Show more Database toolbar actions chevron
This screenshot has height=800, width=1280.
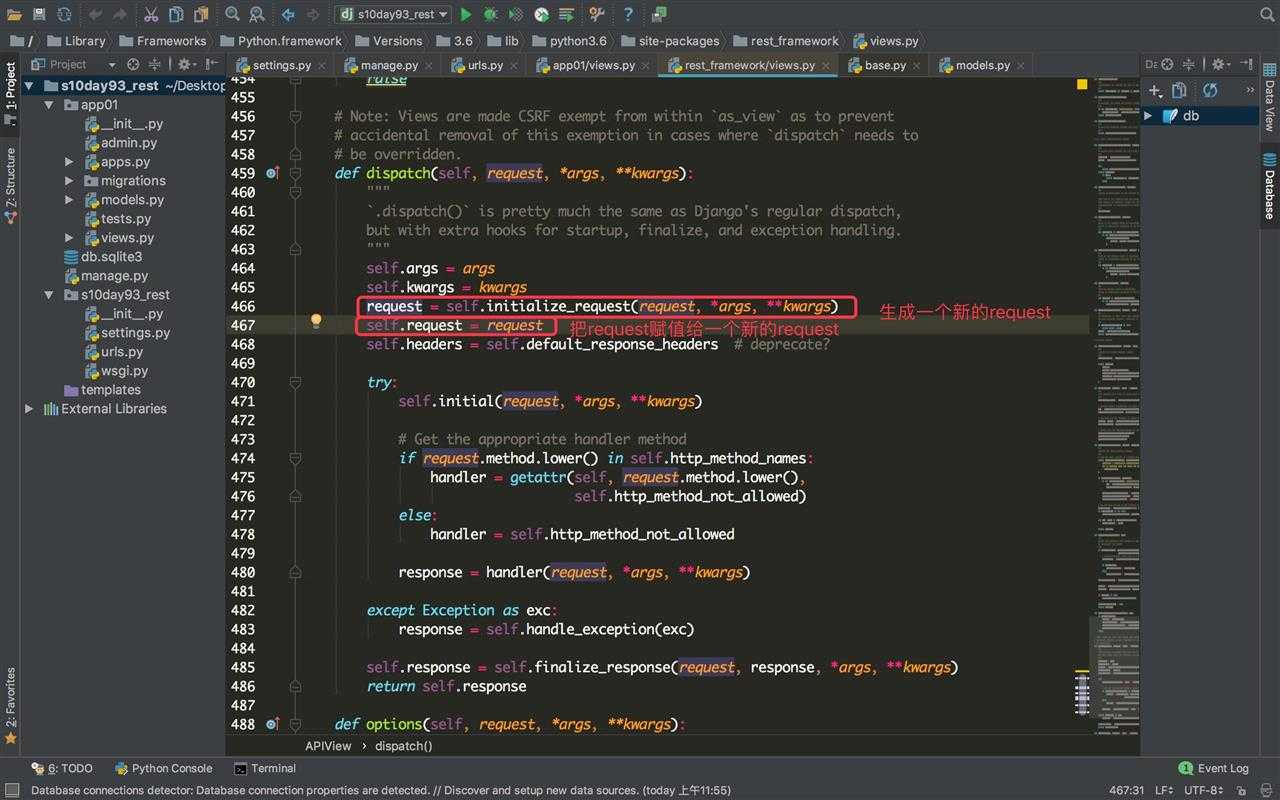1250,90
